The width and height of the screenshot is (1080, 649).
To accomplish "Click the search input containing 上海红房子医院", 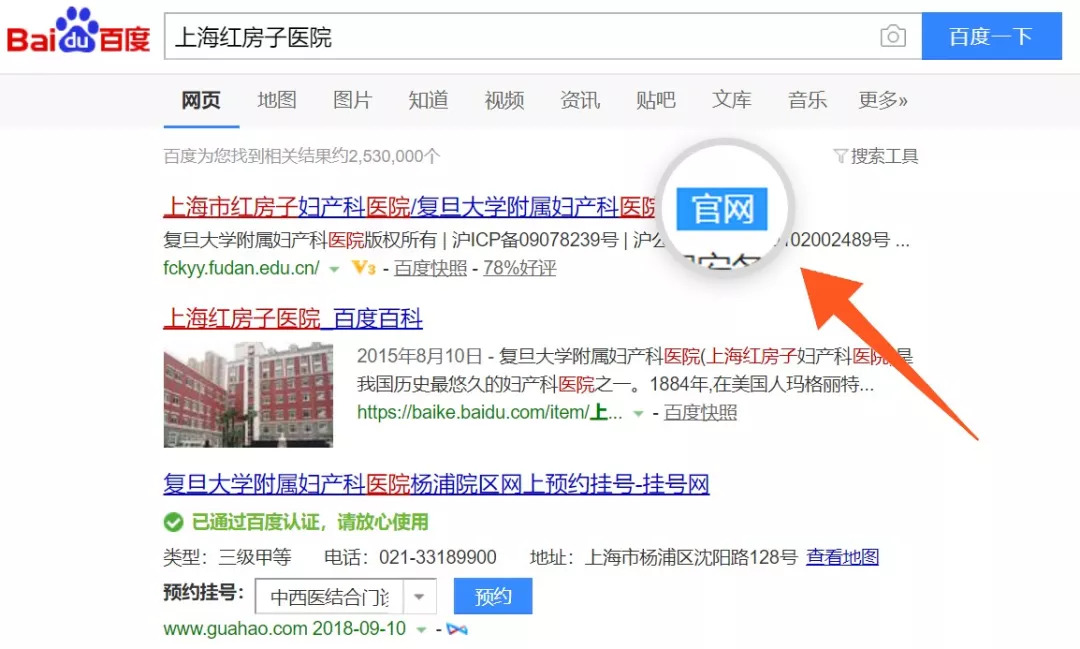I will pos(520,37).
